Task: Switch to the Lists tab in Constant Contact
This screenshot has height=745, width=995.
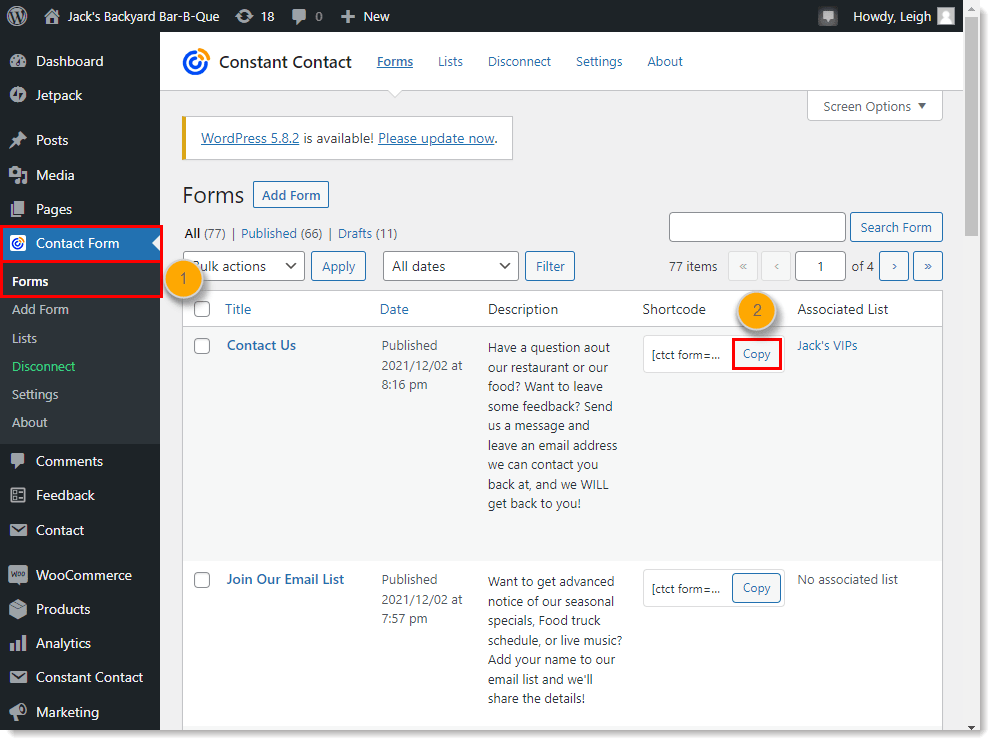Action: 450,61
